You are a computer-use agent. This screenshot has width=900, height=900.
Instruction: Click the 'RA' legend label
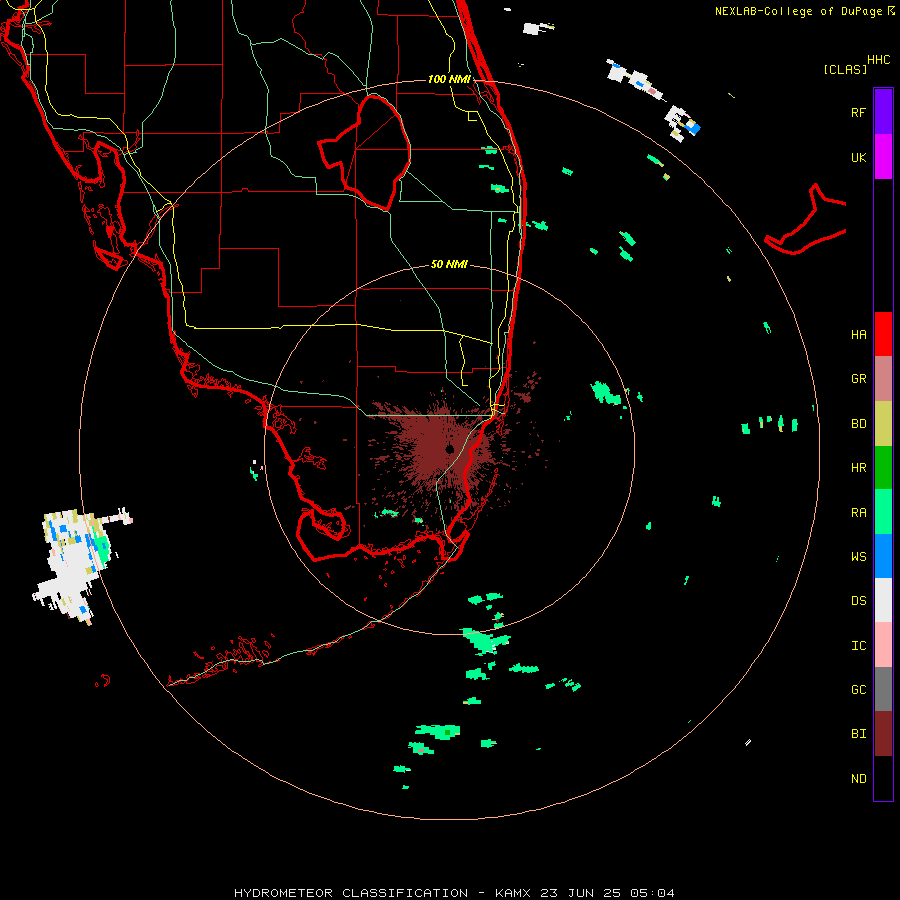pos(858,513)
